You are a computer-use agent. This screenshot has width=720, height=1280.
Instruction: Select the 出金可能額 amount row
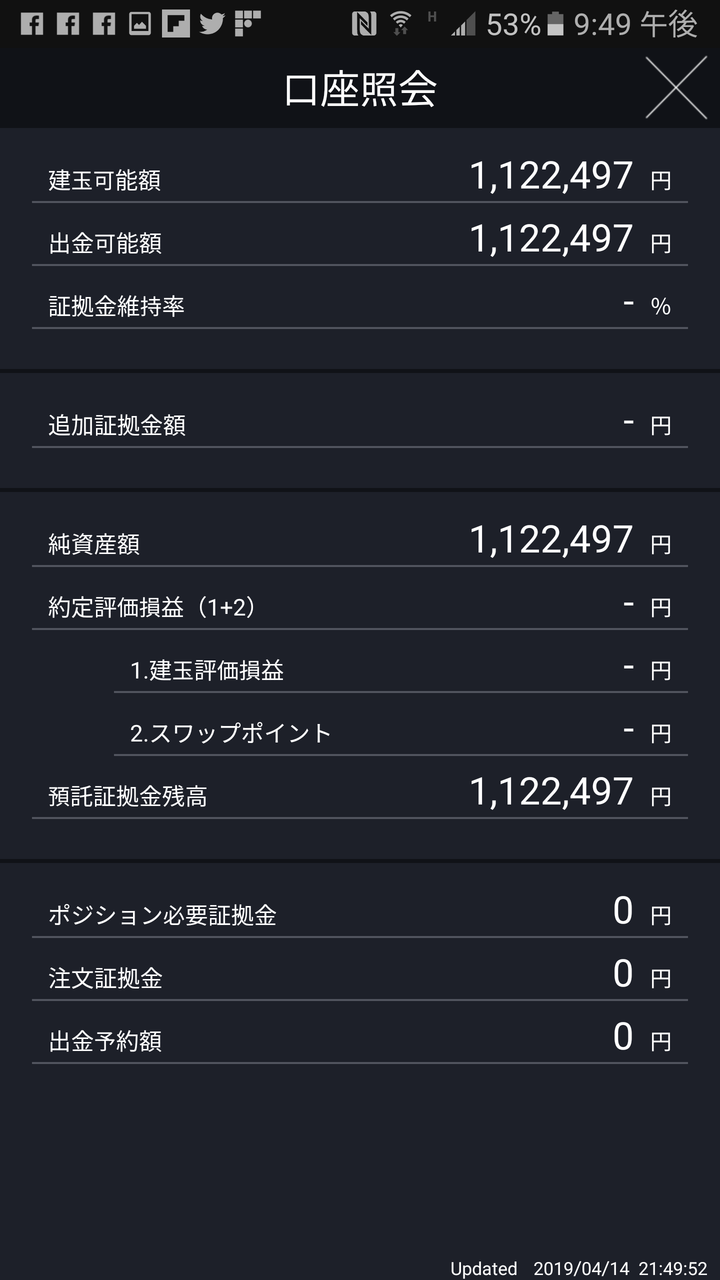[x=360, y=240]
